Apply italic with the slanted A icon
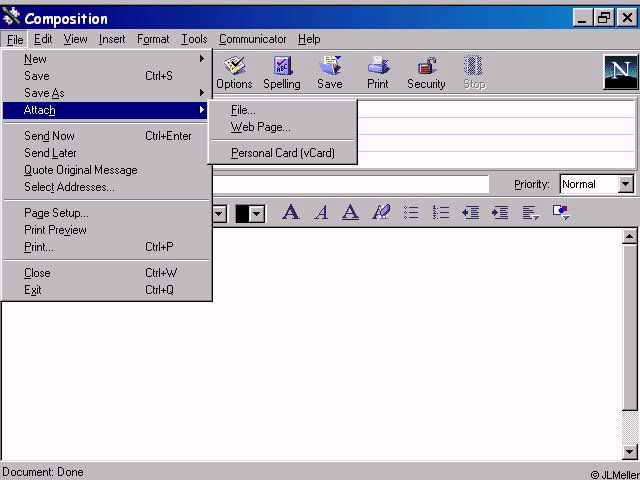Image resolution: width=640 pixels, height=480 pixels. tap(321, 212)
